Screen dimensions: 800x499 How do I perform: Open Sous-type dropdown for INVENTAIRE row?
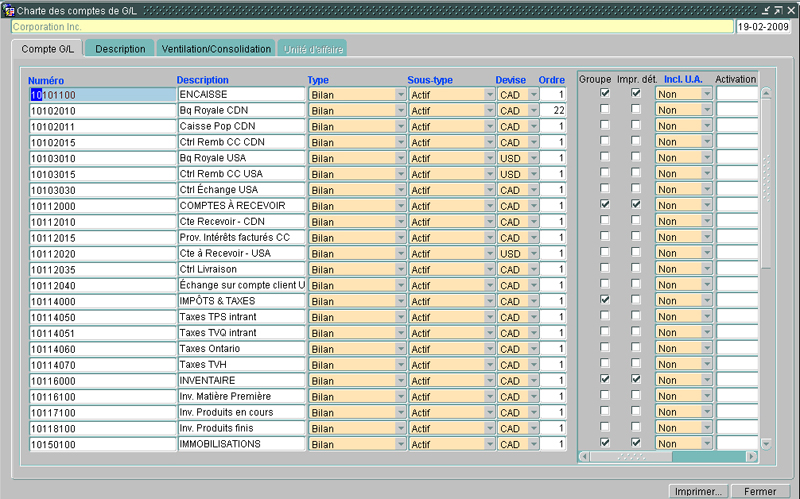[489, 381]
